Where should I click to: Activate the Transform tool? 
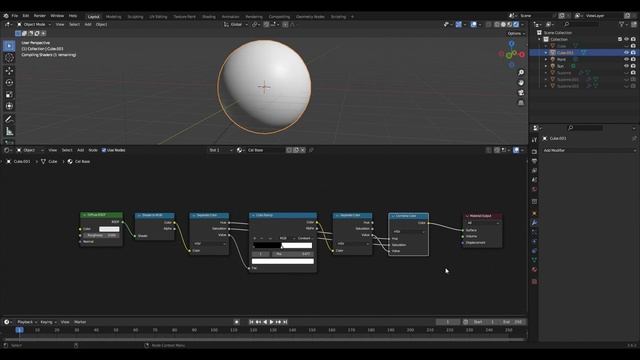(9, 106)
